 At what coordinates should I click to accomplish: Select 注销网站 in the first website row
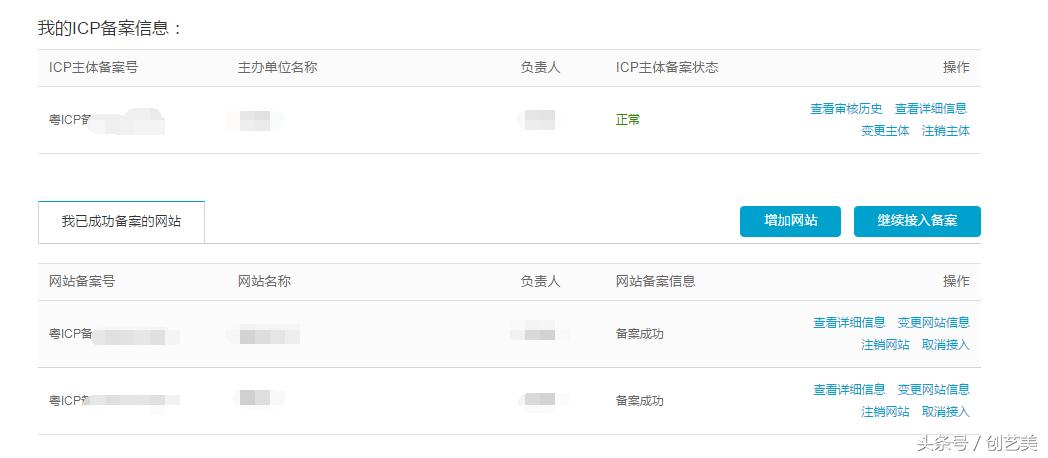coord(885,345)
